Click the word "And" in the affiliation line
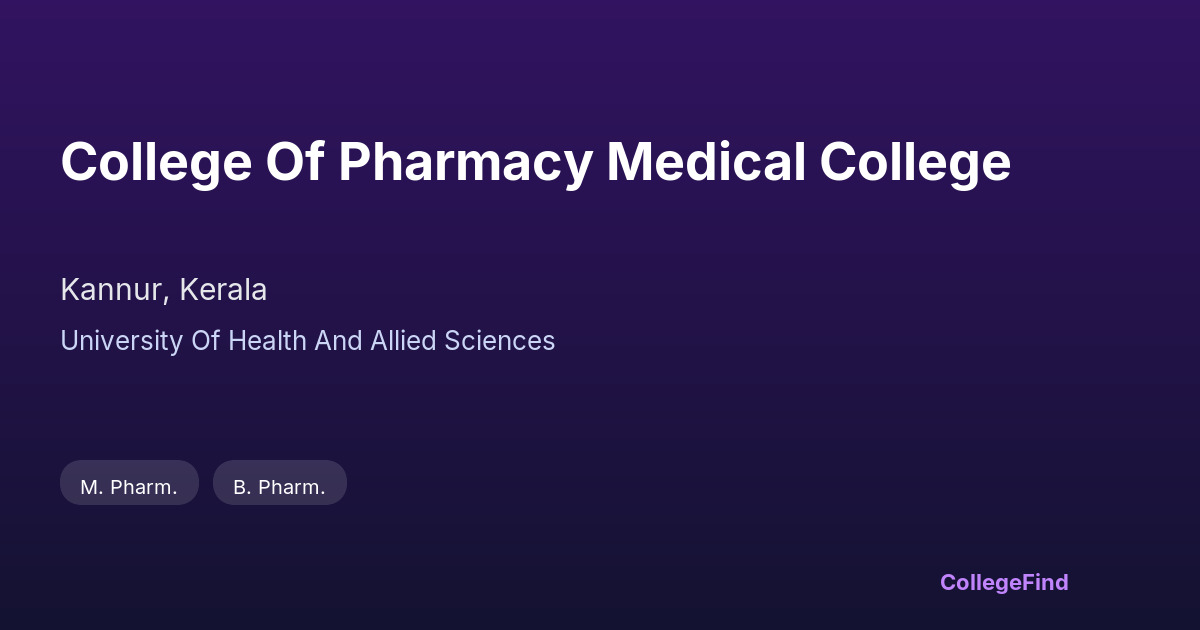Image resolution: width=1200 pixels, height=630 pixels. click(338, 341)
